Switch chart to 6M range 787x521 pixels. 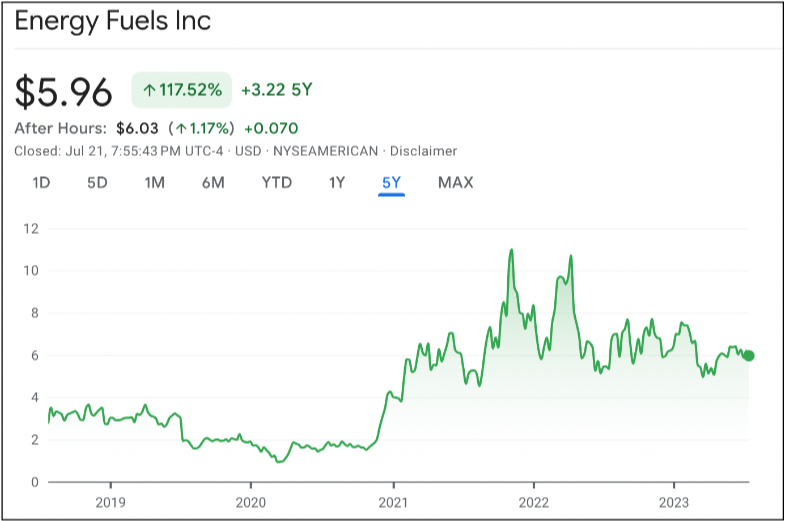[x=213, y=183]
